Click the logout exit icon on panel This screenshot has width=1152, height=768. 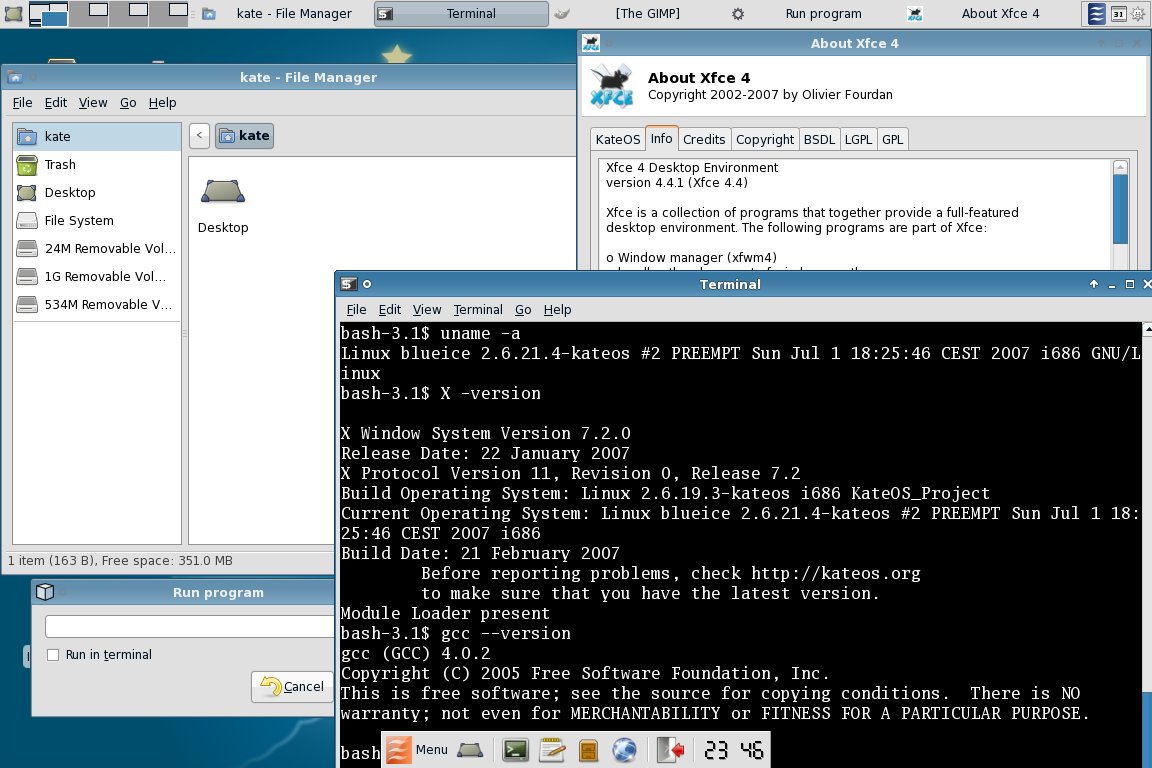click(671, 750)
